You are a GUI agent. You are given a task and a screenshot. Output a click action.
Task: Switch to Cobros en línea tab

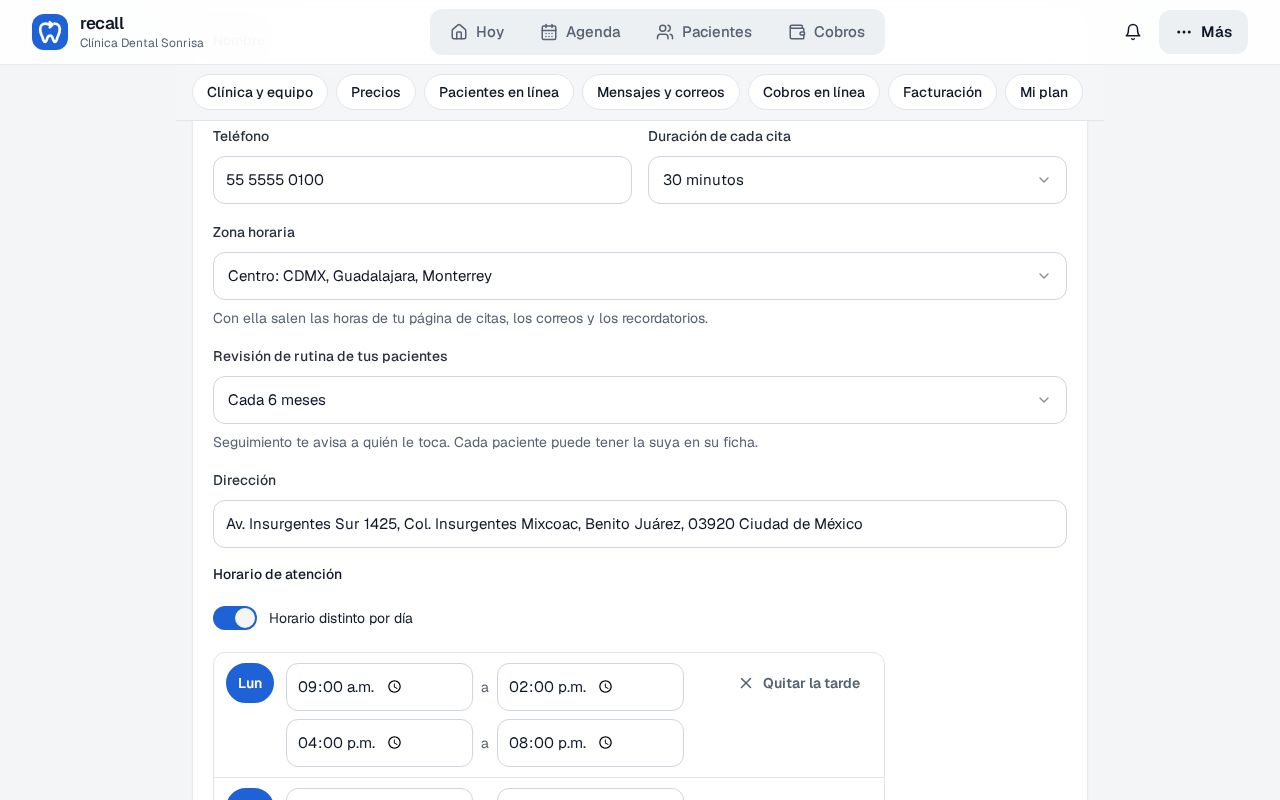click(814, 92)
